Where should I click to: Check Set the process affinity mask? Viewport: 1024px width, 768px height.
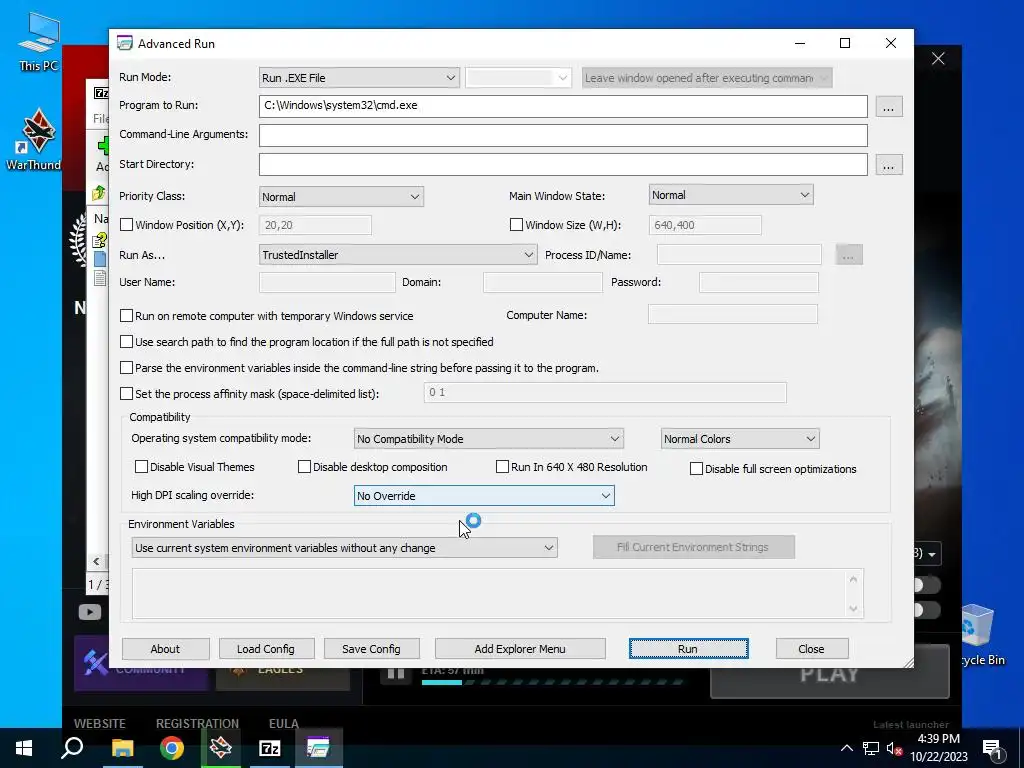point(127,394)
